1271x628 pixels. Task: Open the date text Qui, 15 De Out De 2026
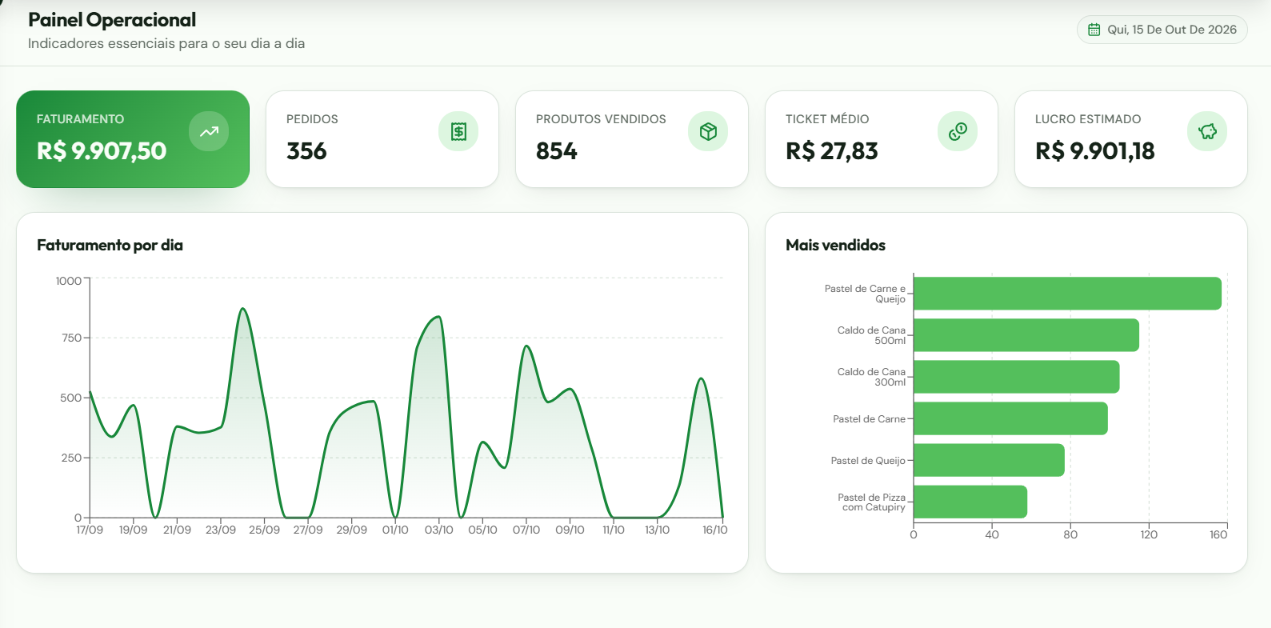coord(1172,30)
